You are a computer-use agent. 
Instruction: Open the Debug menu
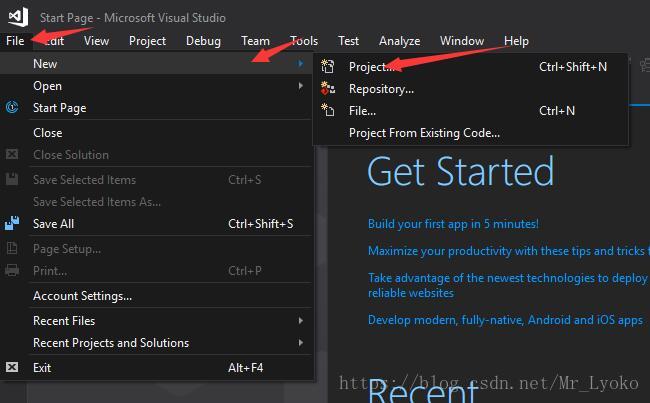pos(203,41)
